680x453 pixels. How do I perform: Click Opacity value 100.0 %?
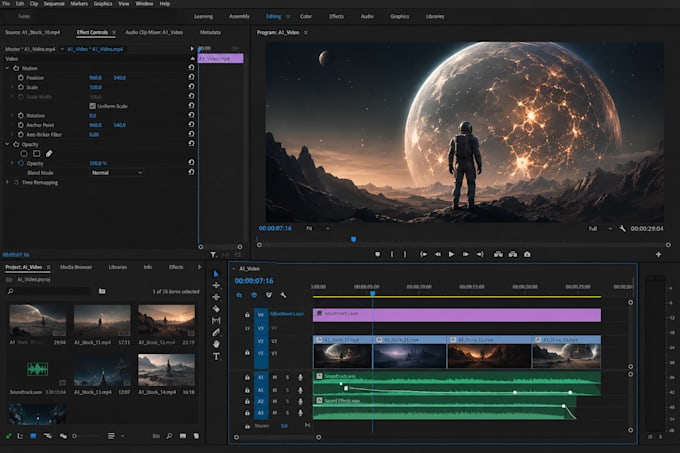click(98, 163)
